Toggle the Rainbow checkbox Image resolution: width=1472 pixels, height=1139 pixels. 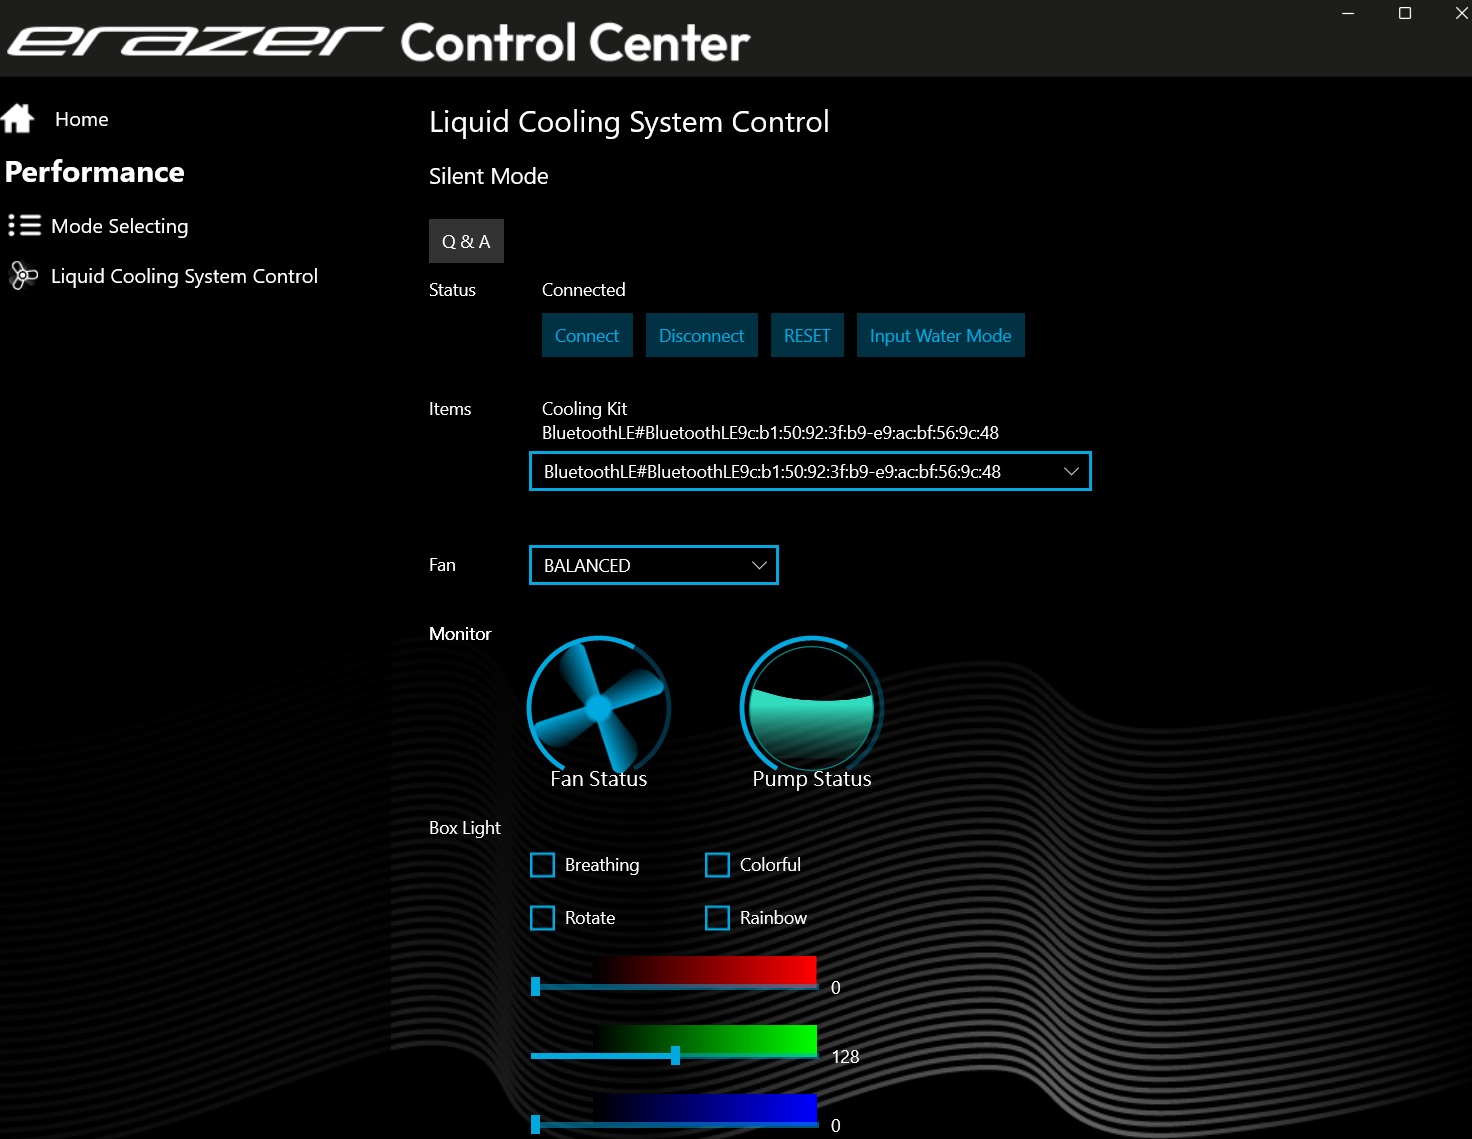click(717, 918)
